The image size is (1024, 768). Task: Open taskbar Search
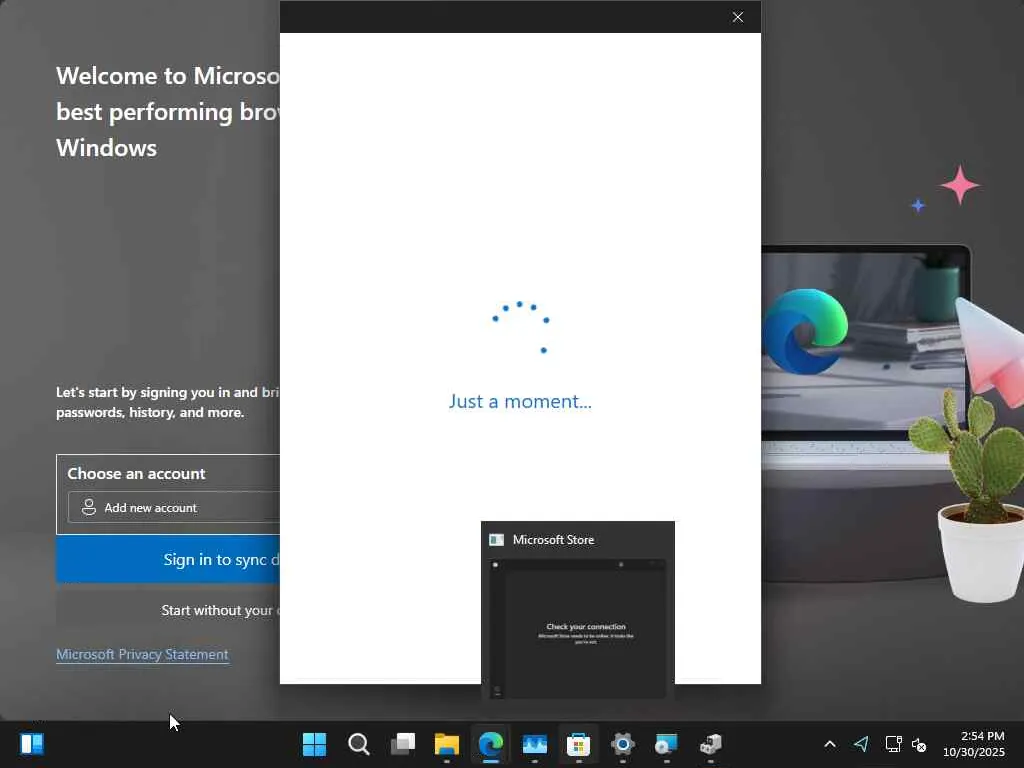coord(359,744)
